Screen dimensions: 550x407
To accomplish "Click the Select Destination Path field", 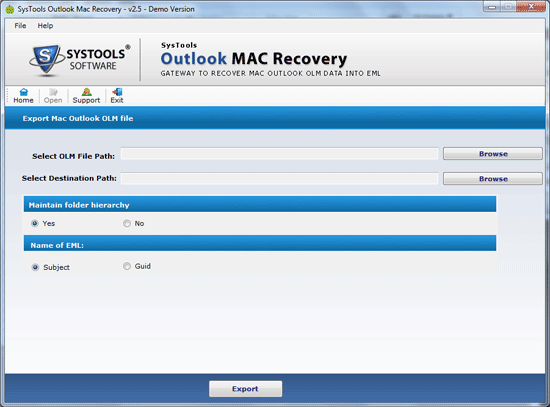I will 280,179.
